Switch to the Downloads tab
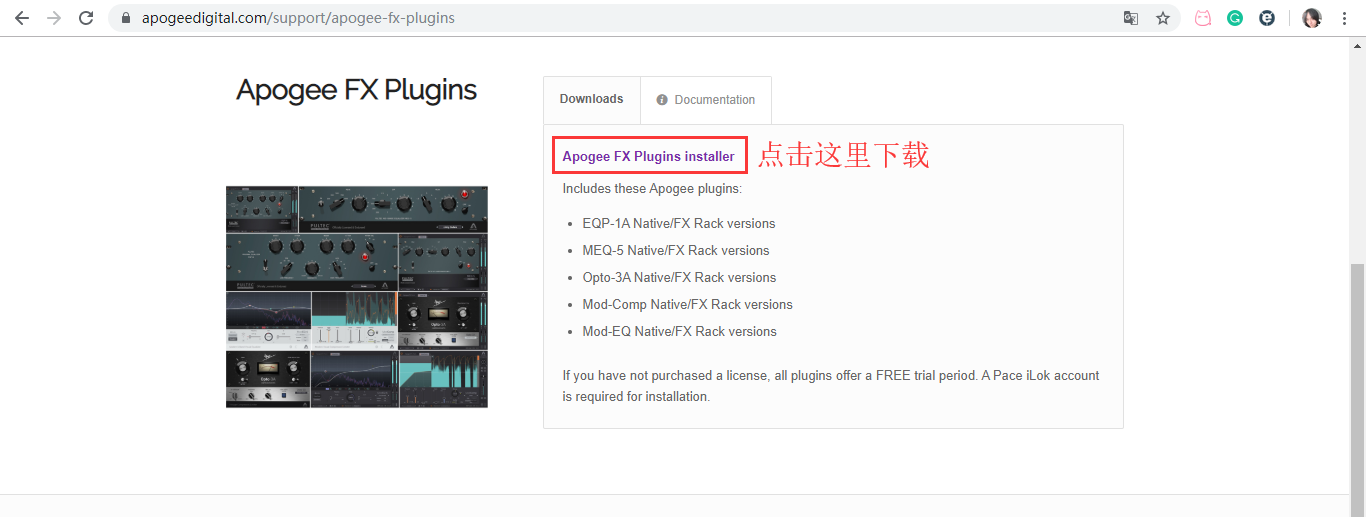The width and height of the screenshot is (1366, 517). click(x=591, y=99)
